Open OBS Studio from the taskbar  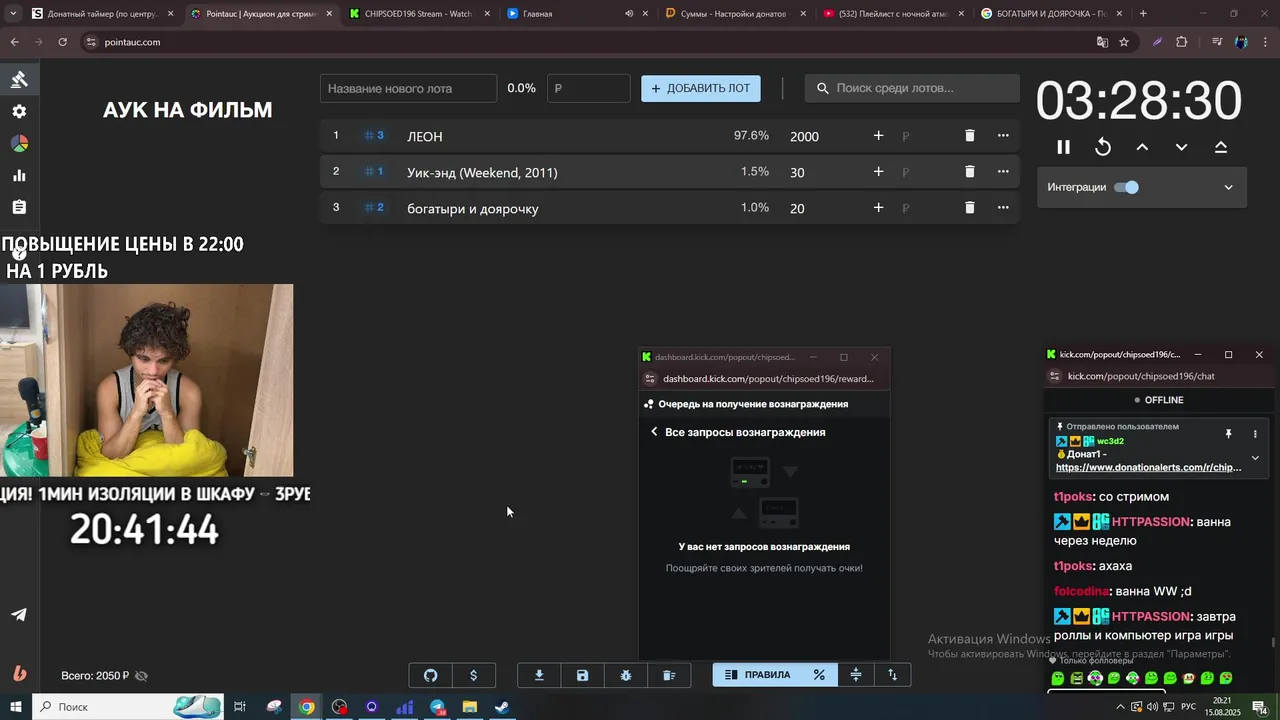coord(340,707)
